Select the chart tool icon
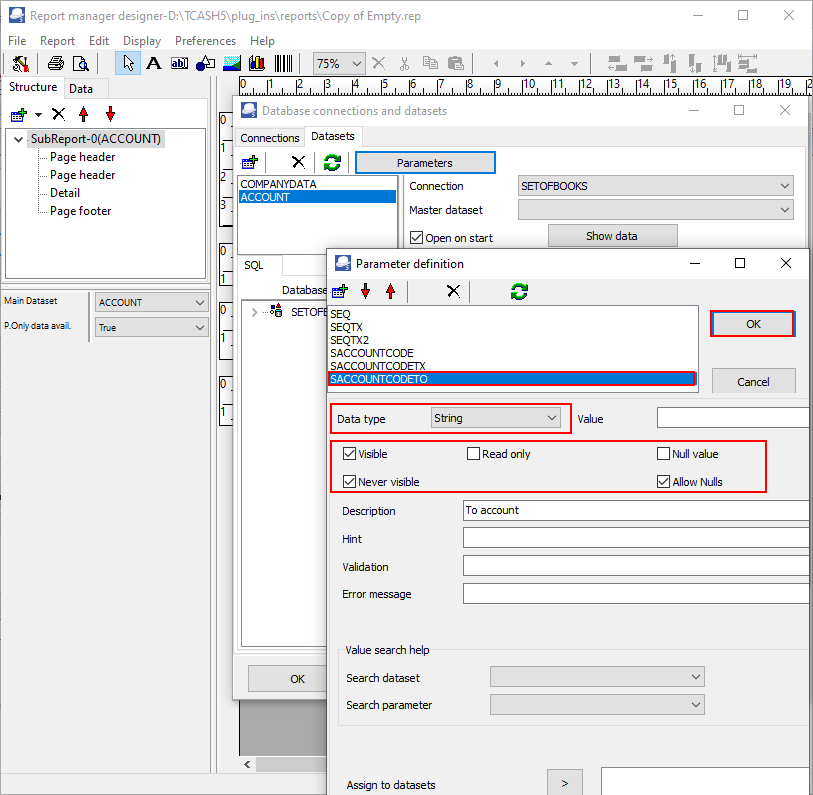813x795 pixels. [x=257, y=64]
